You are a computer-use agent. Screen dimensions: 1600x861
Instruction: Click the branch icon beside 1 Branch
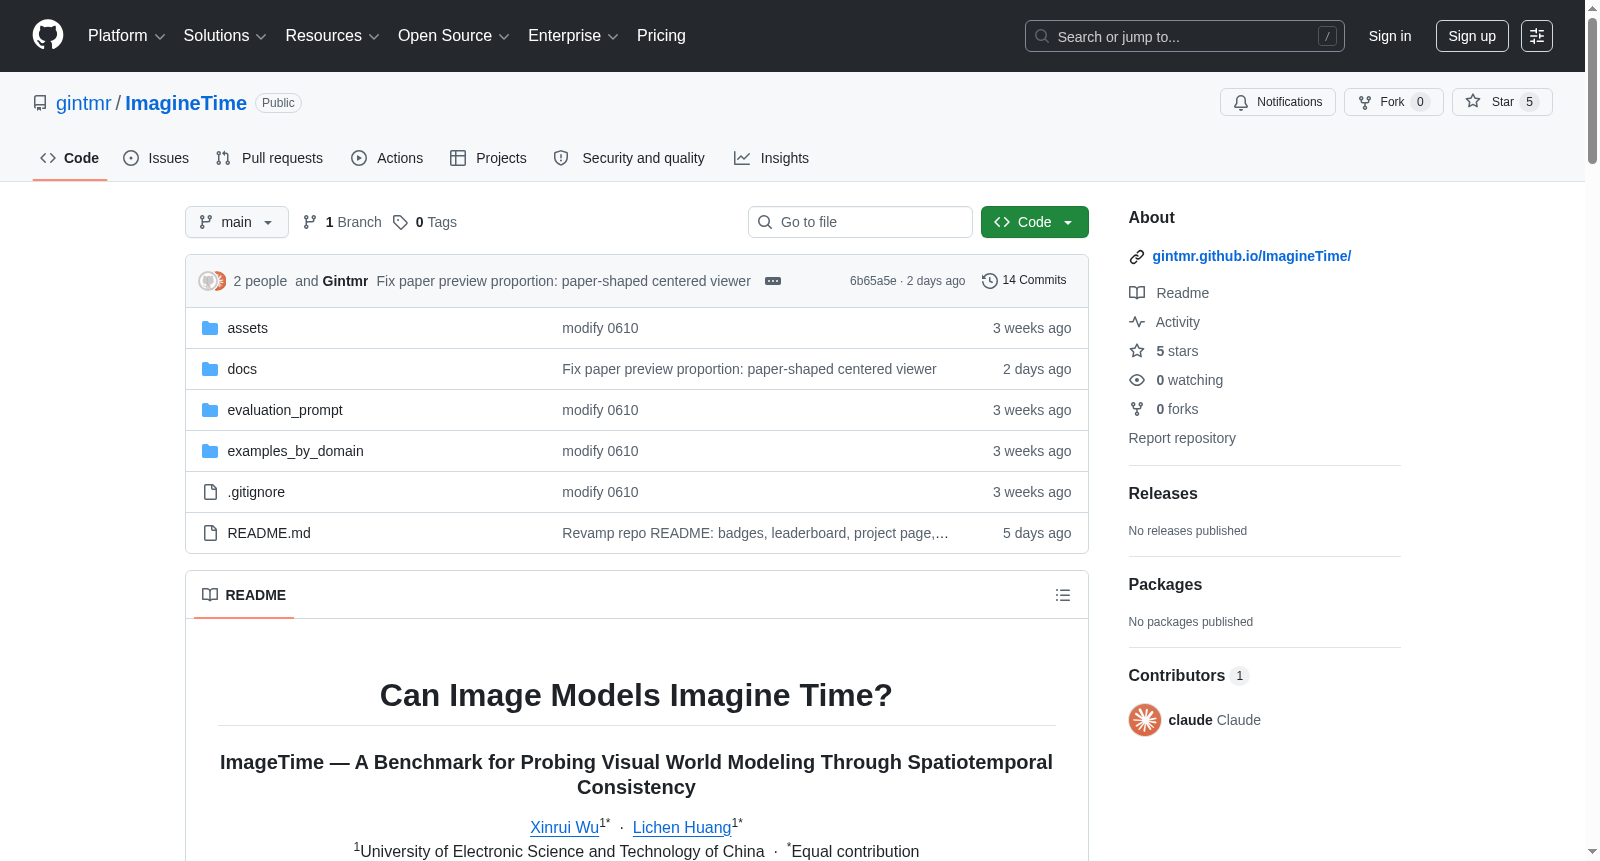[310, 222]
